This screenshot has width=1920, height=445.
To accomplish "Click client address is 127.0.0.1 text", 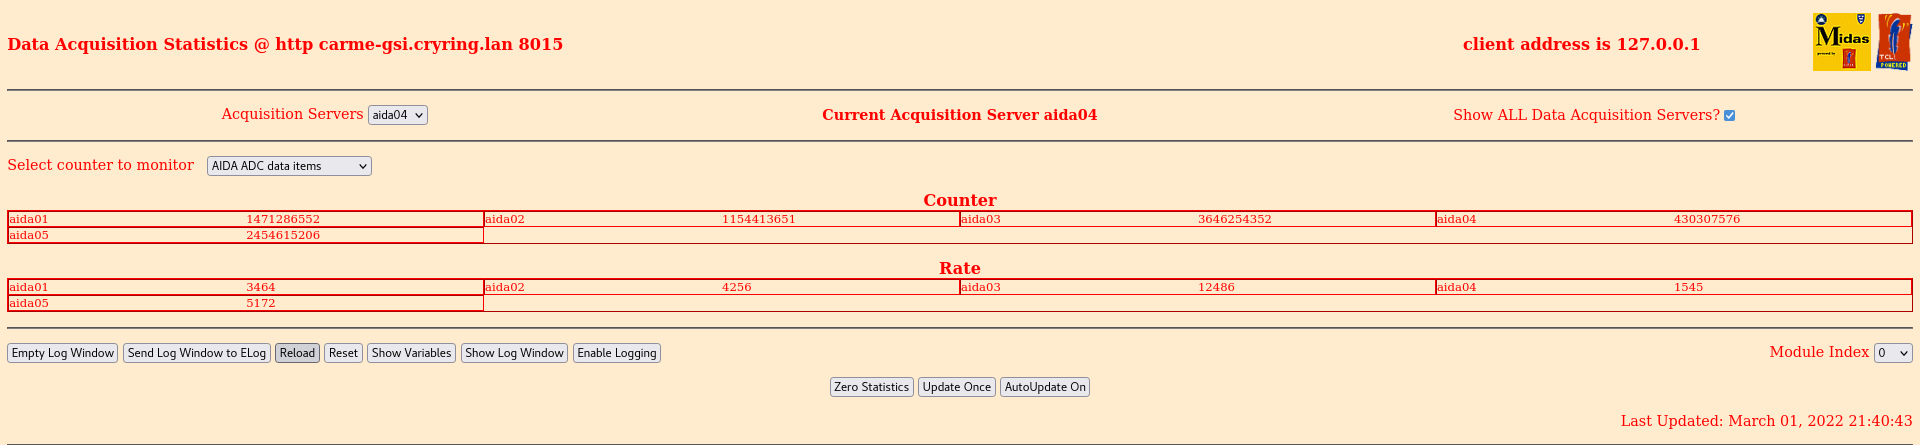I will tap(1581, 44).
